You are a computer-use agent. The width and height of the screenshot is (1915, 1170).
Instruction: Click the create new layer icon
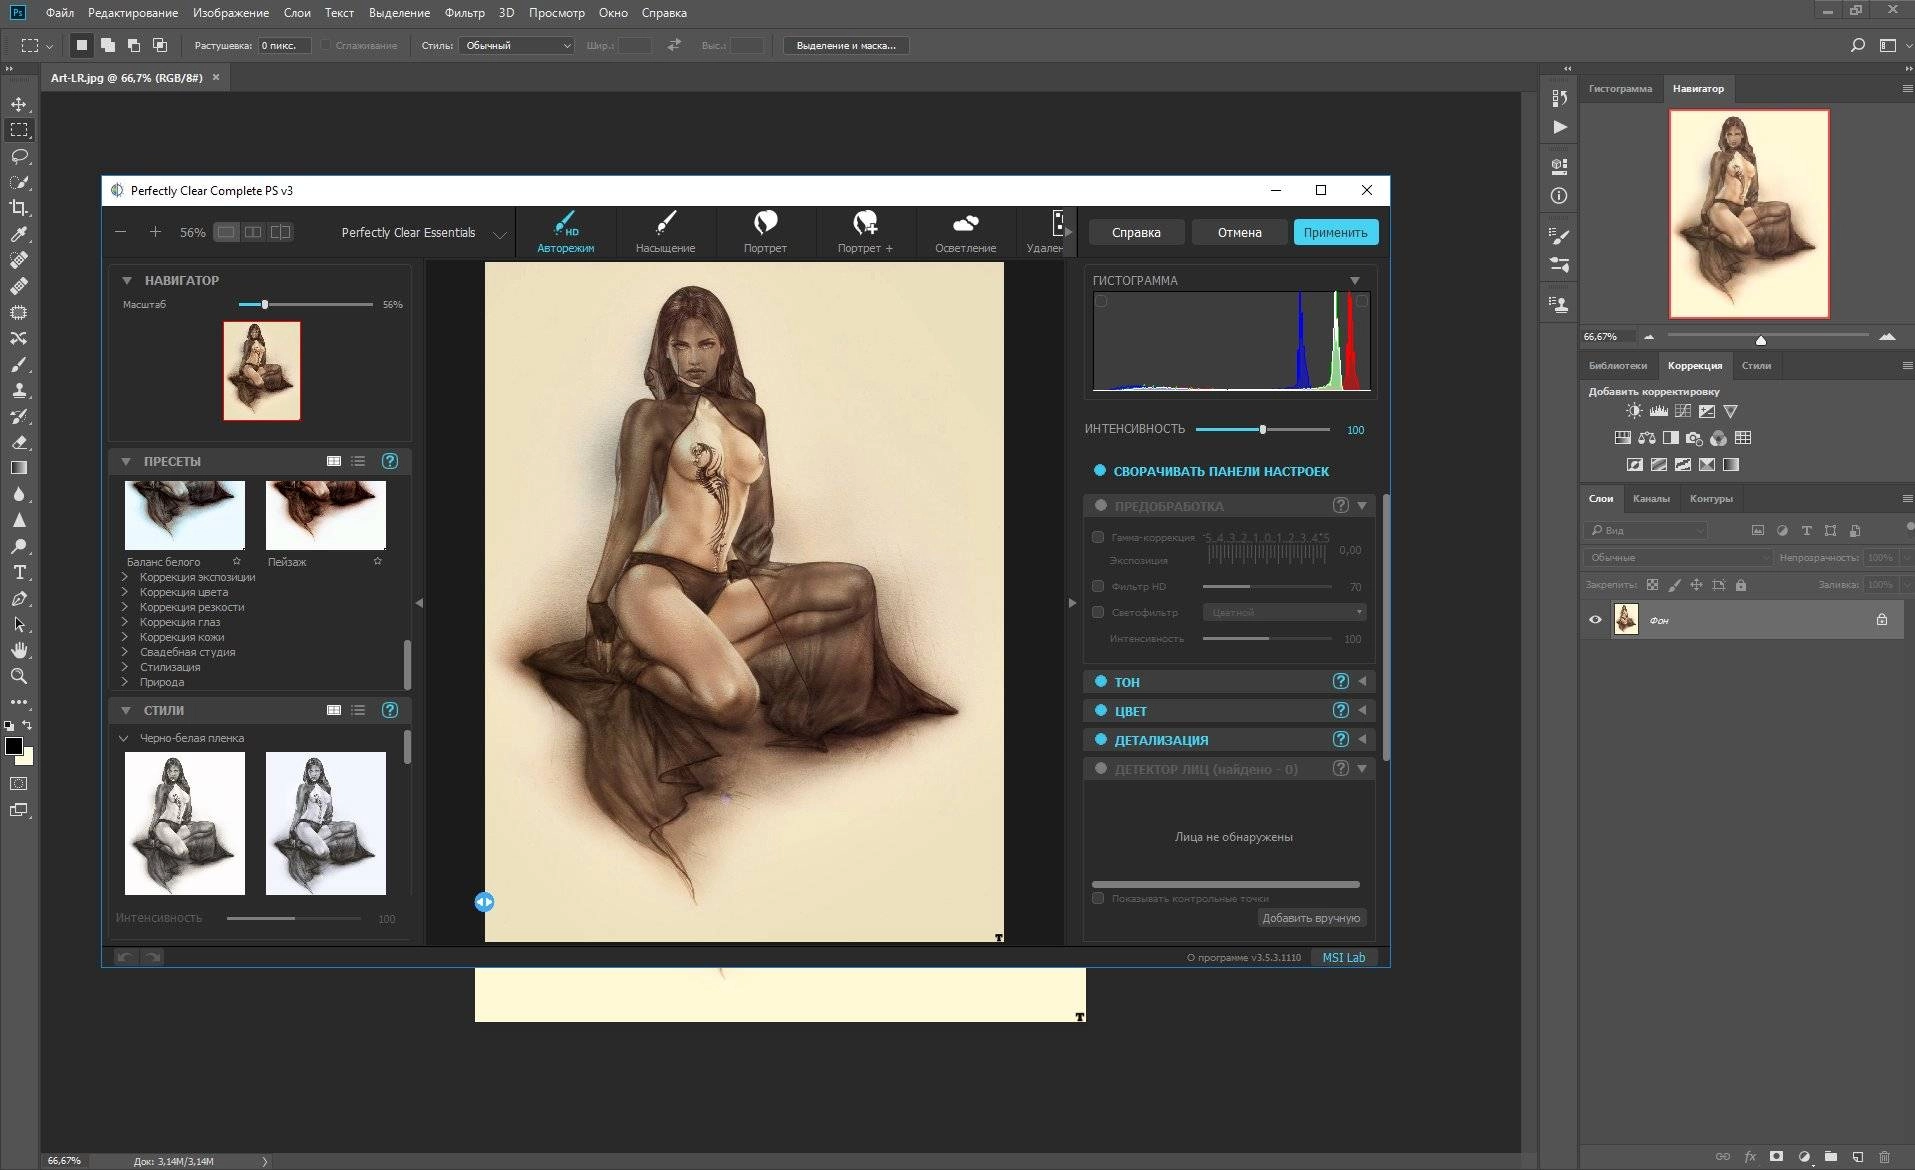[1857, 1157]
